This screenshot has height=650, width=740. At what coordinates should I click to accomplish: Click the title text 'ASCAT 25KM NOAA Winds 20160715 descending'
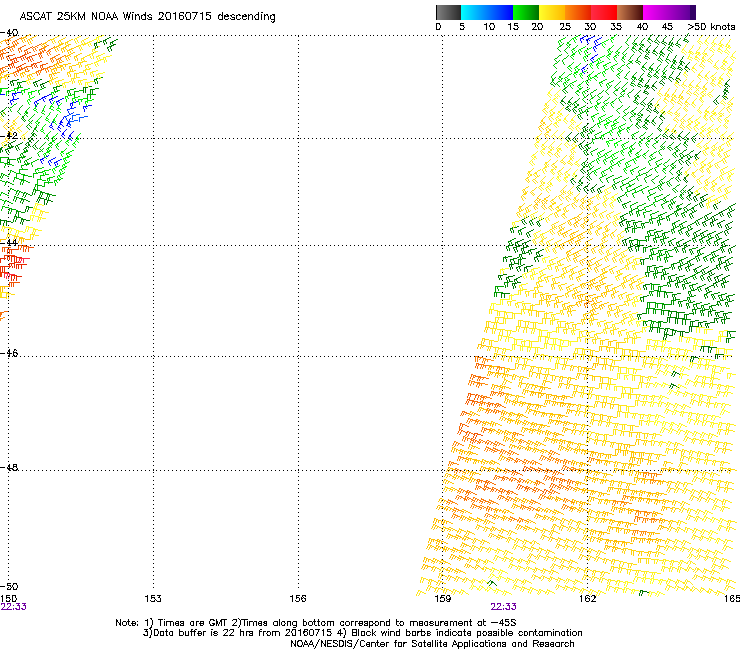(x=147, y=17)
